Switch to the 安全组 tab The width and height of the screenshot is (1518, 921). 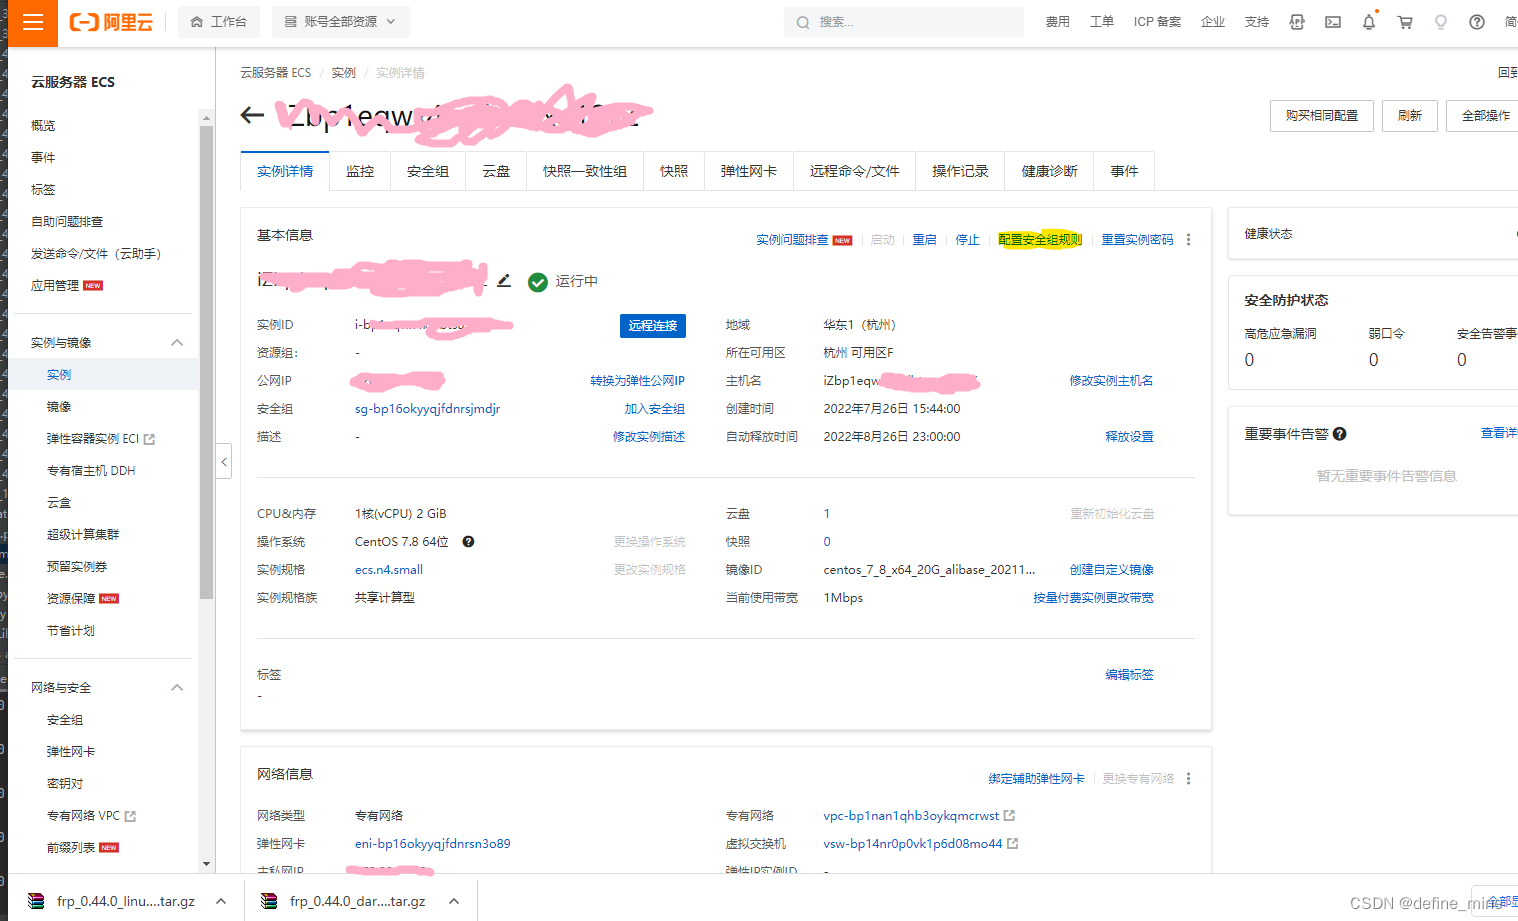tap(428, 170)
